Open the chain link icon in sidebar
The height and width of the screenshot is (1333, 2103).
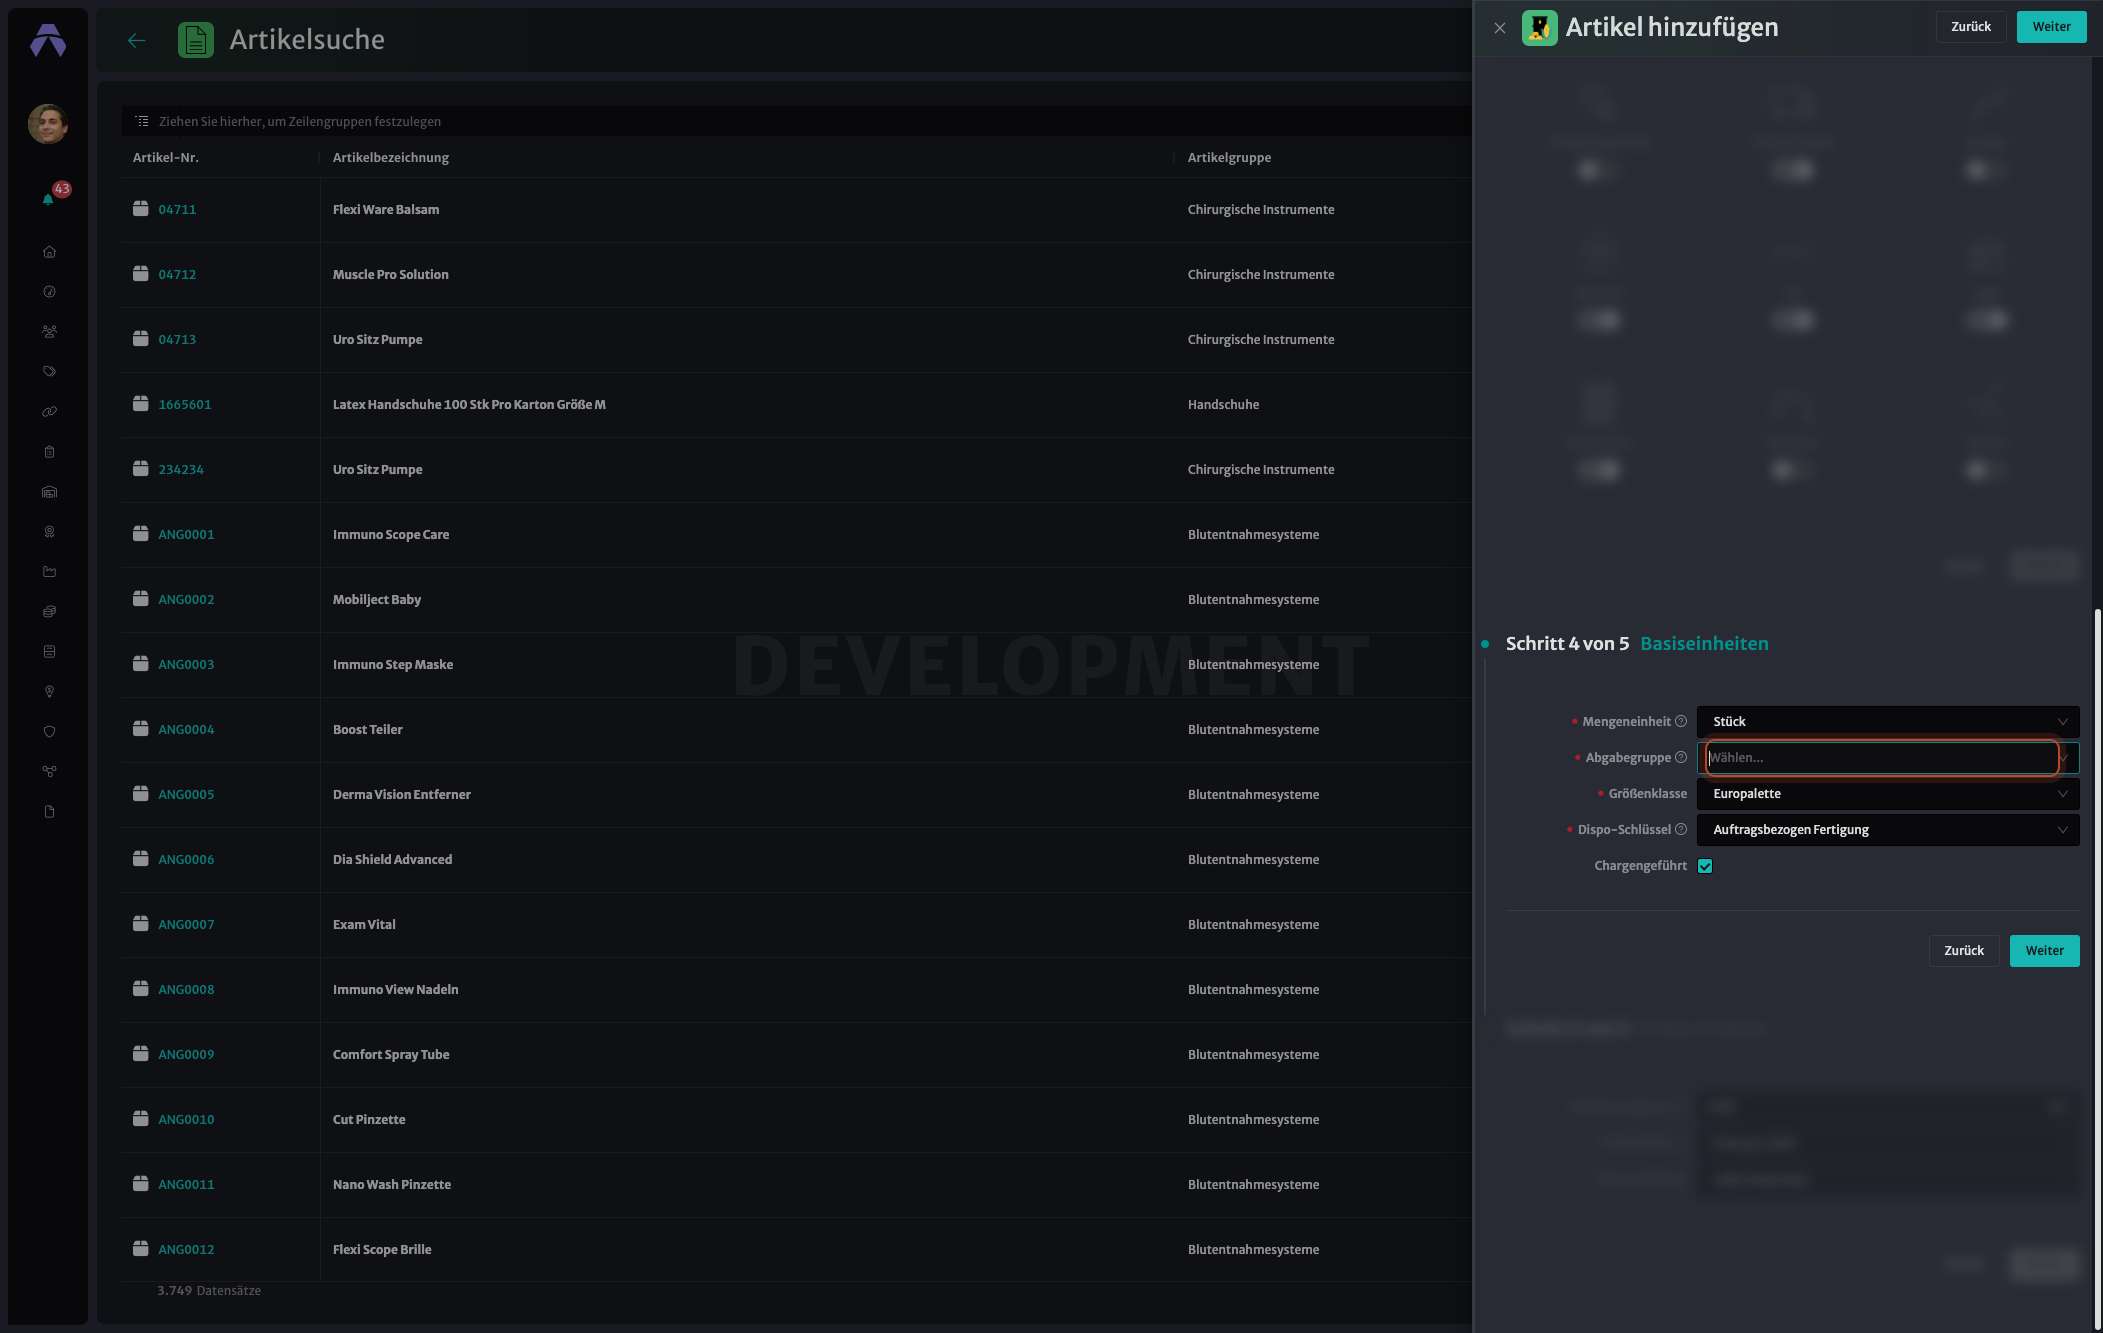49,412
